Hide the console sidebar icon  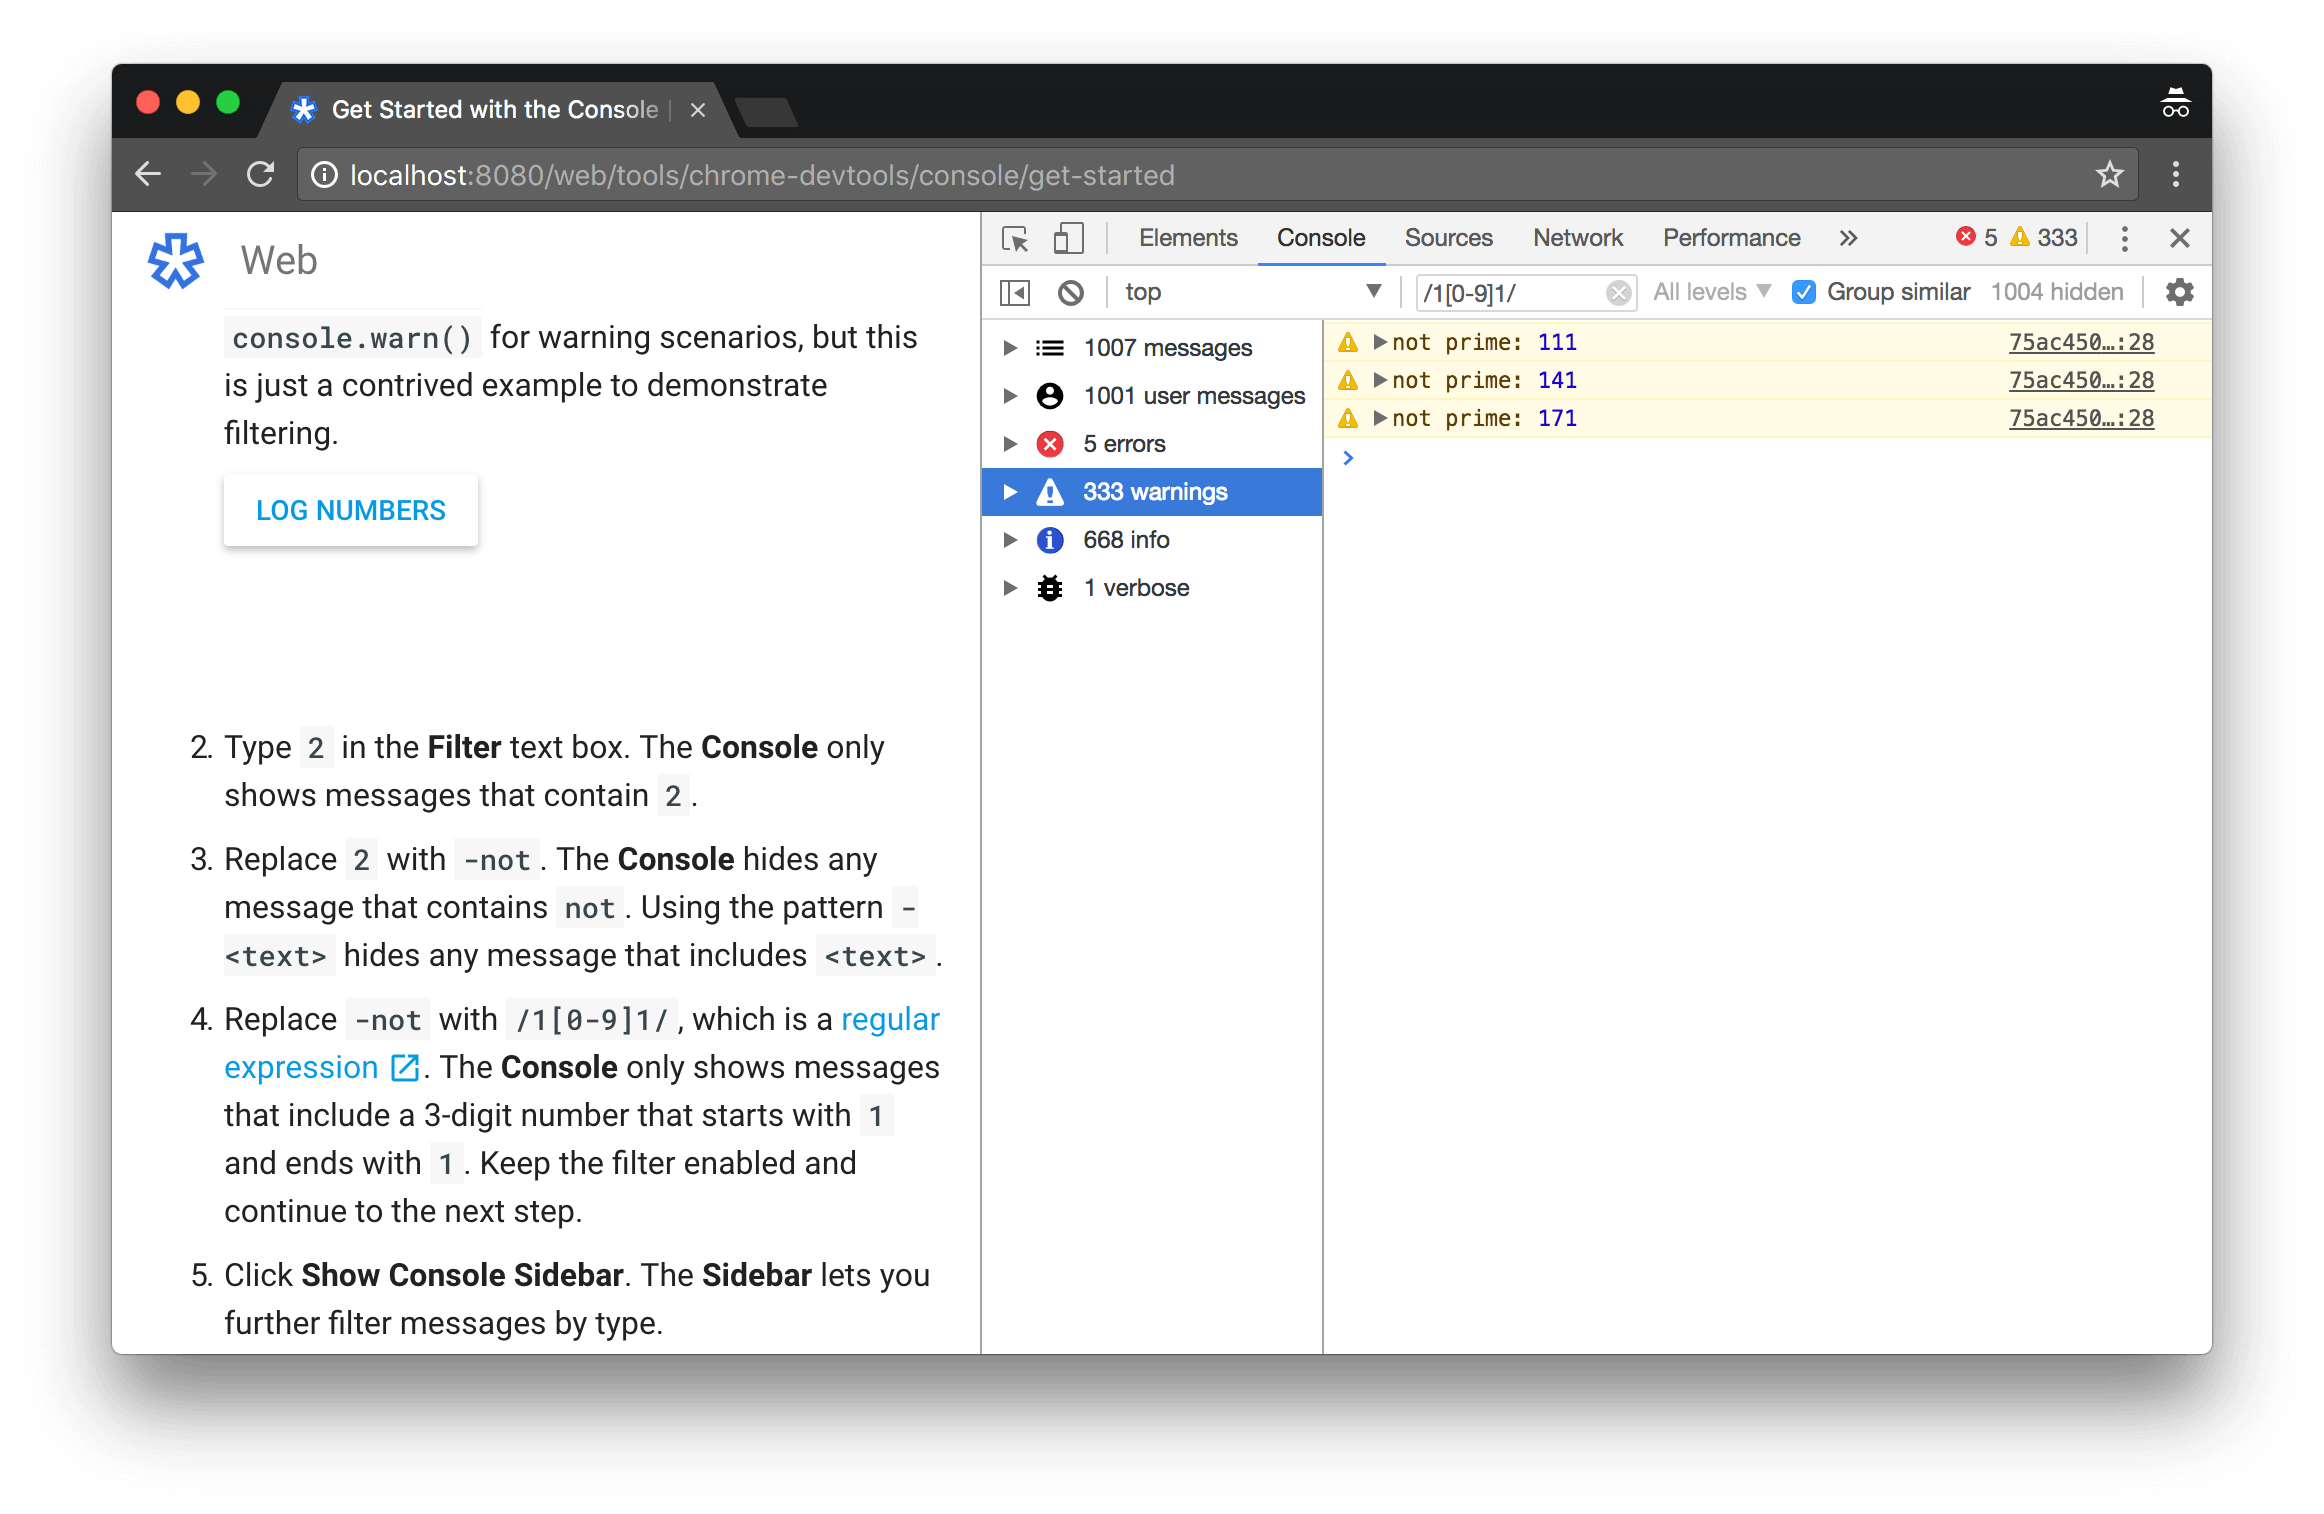tap(1014, 292)
